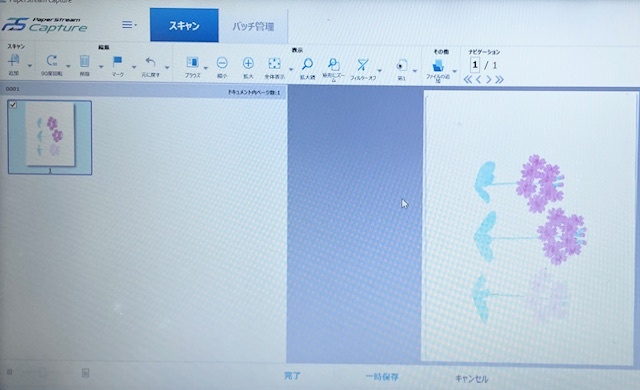Select the scanned flower page thumbnail

pyautogui.click(x=50, y=137)
